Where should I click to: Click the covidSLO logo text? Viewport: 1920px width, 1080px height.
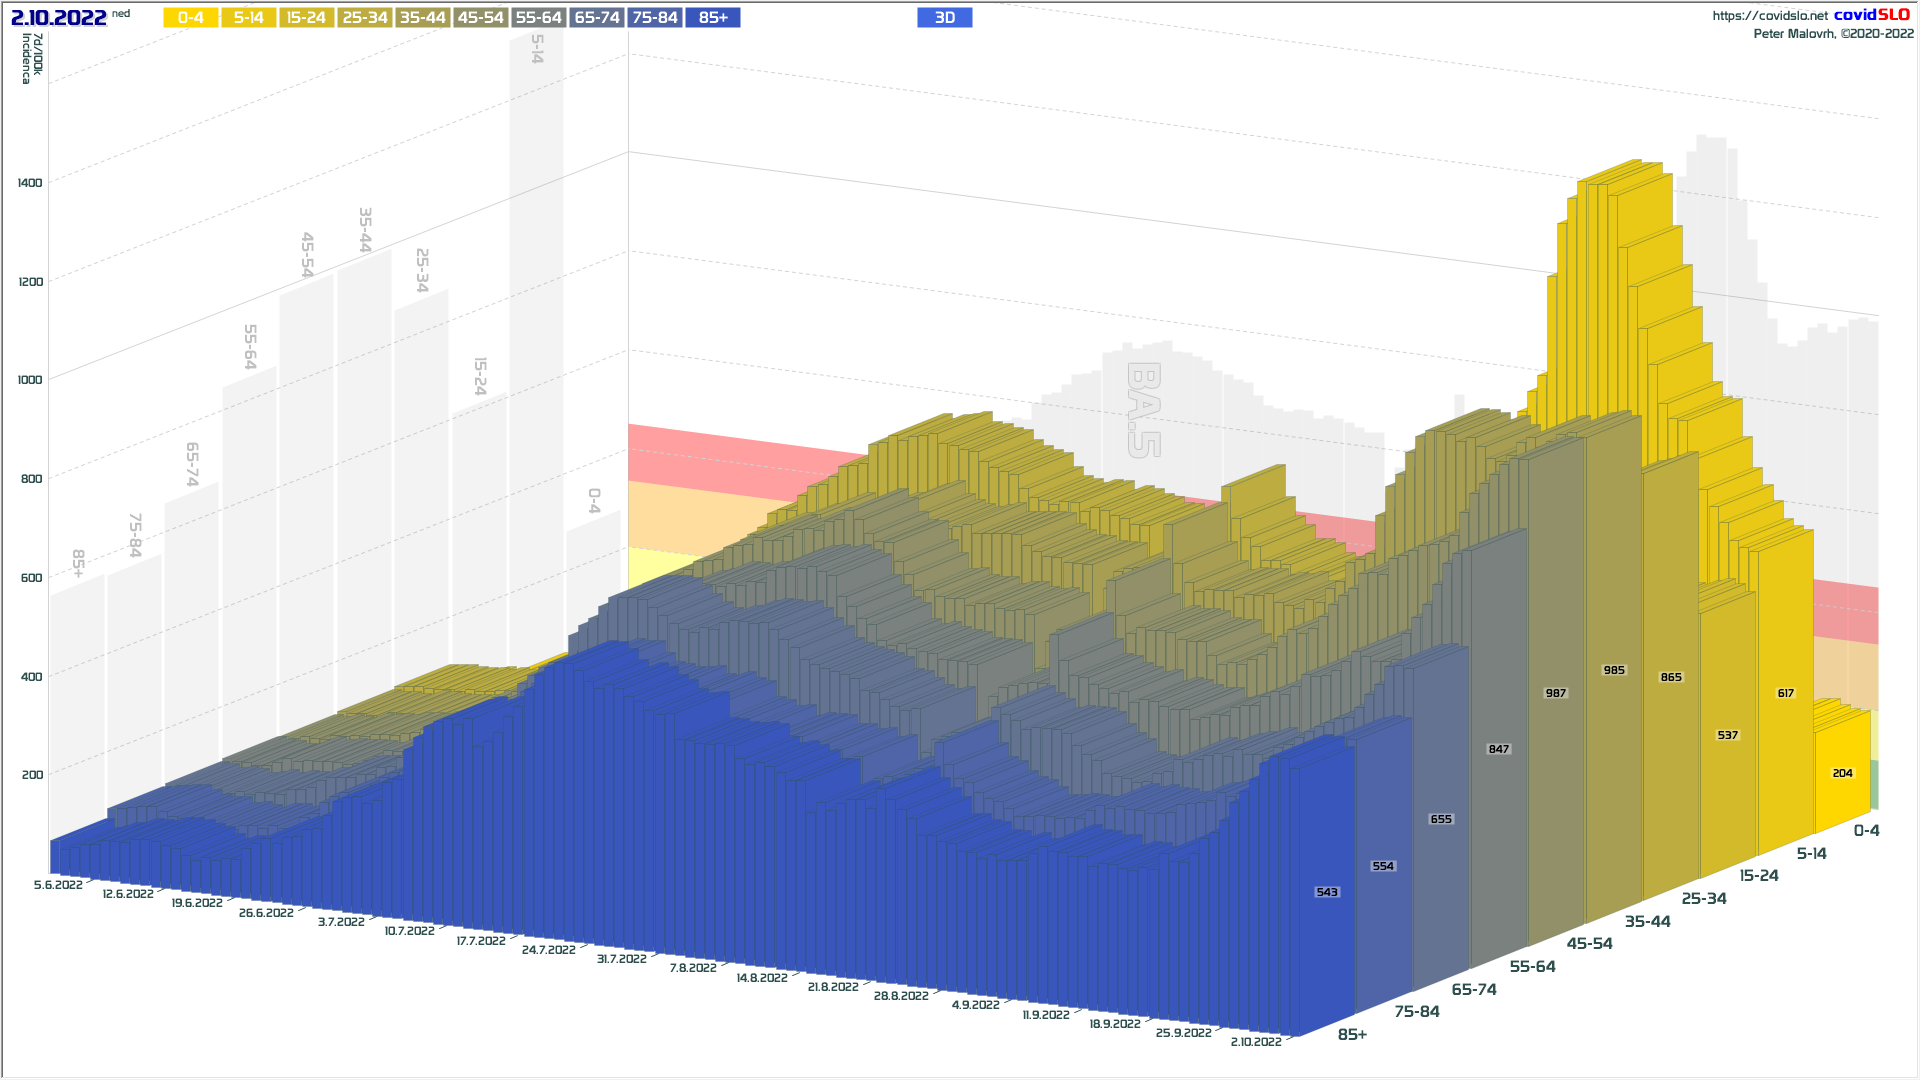(1871, 15)
